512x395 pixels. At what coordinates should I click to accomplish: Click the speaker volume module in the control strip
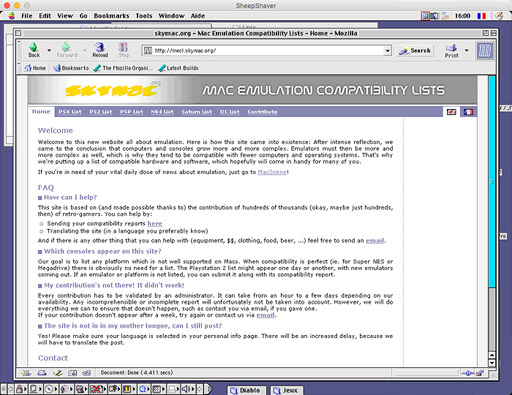pyautogui.click(x=187, y=389)
